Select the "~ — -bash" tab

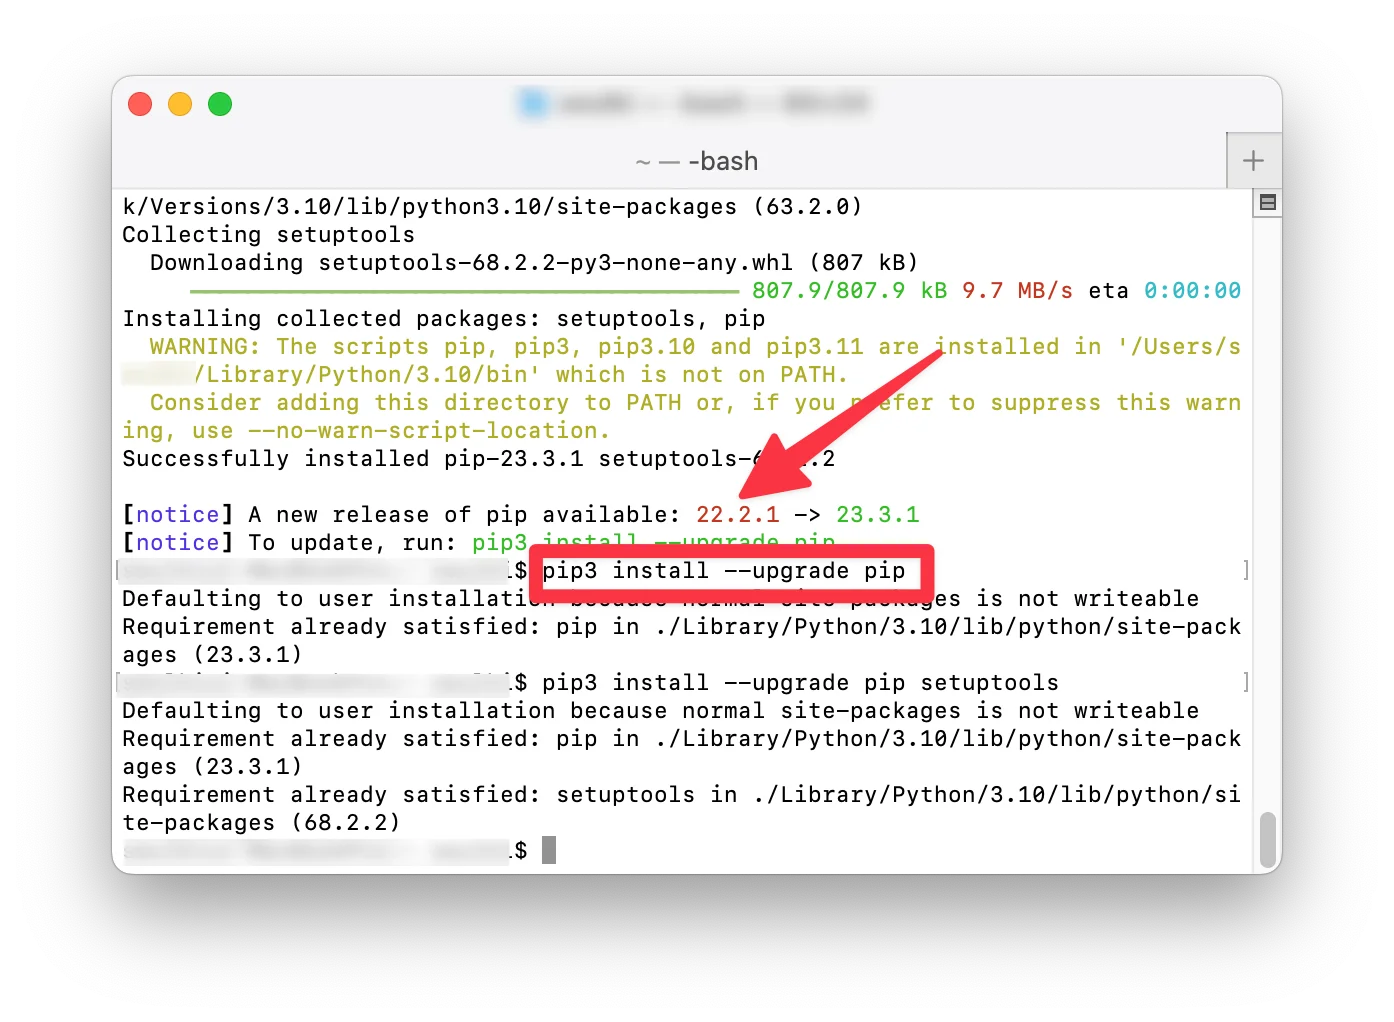(x=697, y=161)
